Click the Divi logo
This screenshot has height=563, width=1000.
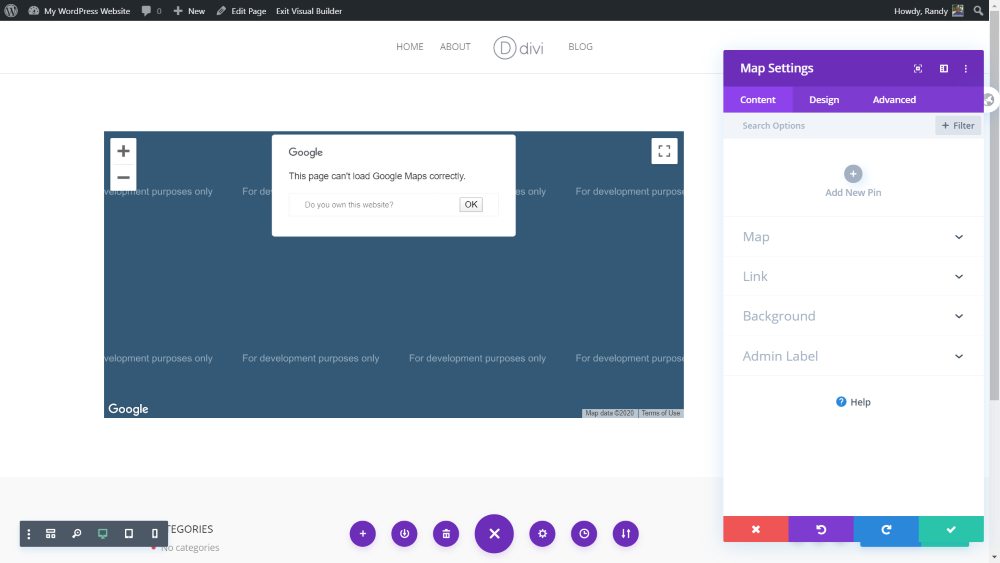pos(518,48)
